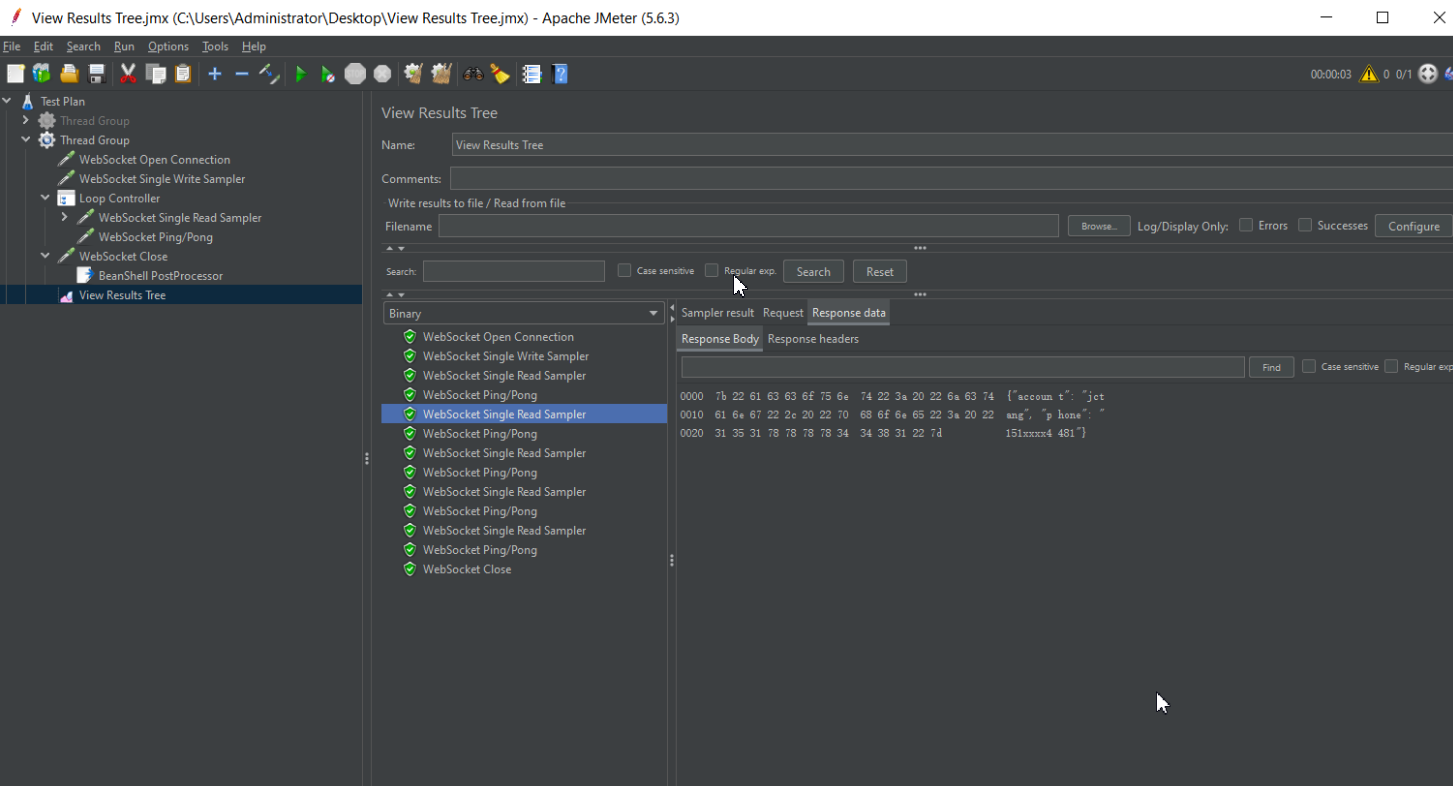The height and width of the screenshot is (786, 1453).
Task: Open Search with the binoculars icon
Action: click(x=473, y=74)
